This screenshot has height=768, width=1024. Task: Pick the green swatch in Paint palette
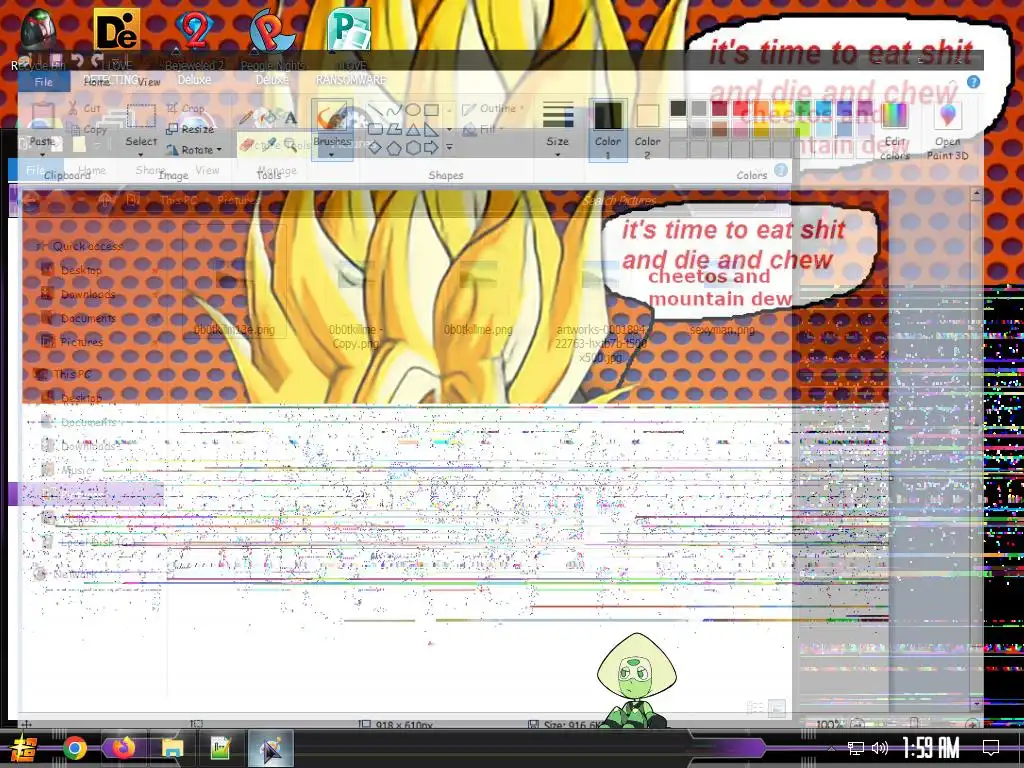click(803, 108)
